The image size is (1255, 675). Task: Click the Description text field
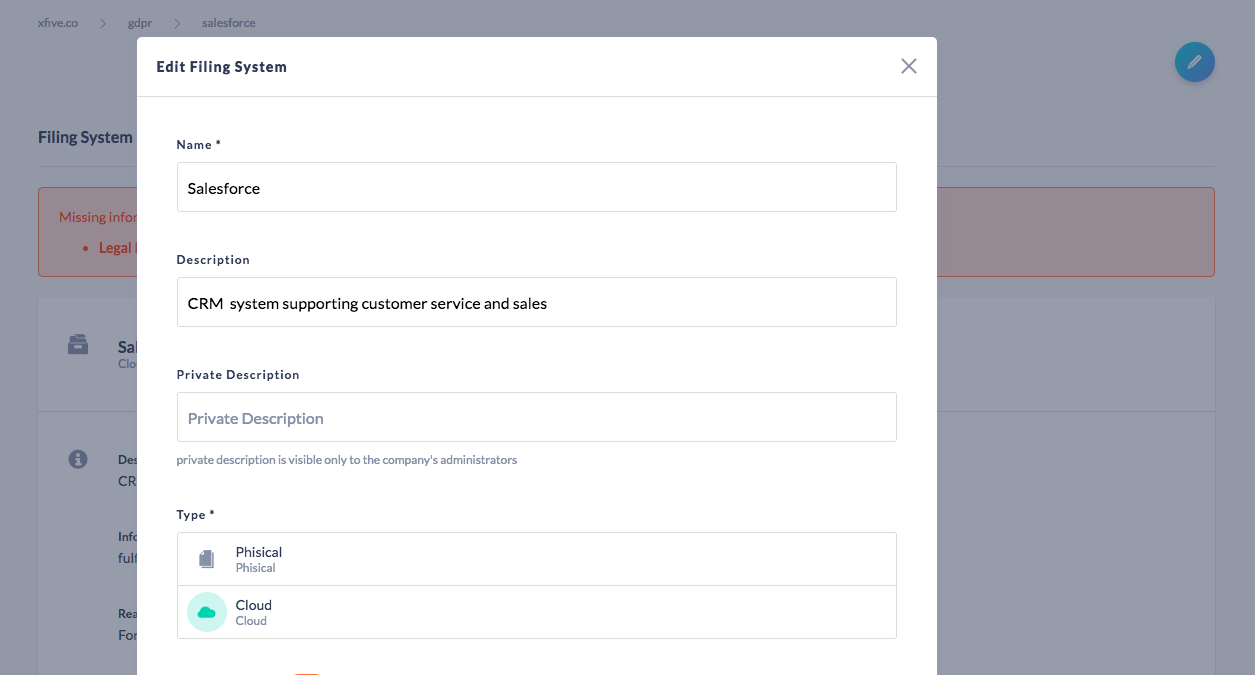[536, 302]
